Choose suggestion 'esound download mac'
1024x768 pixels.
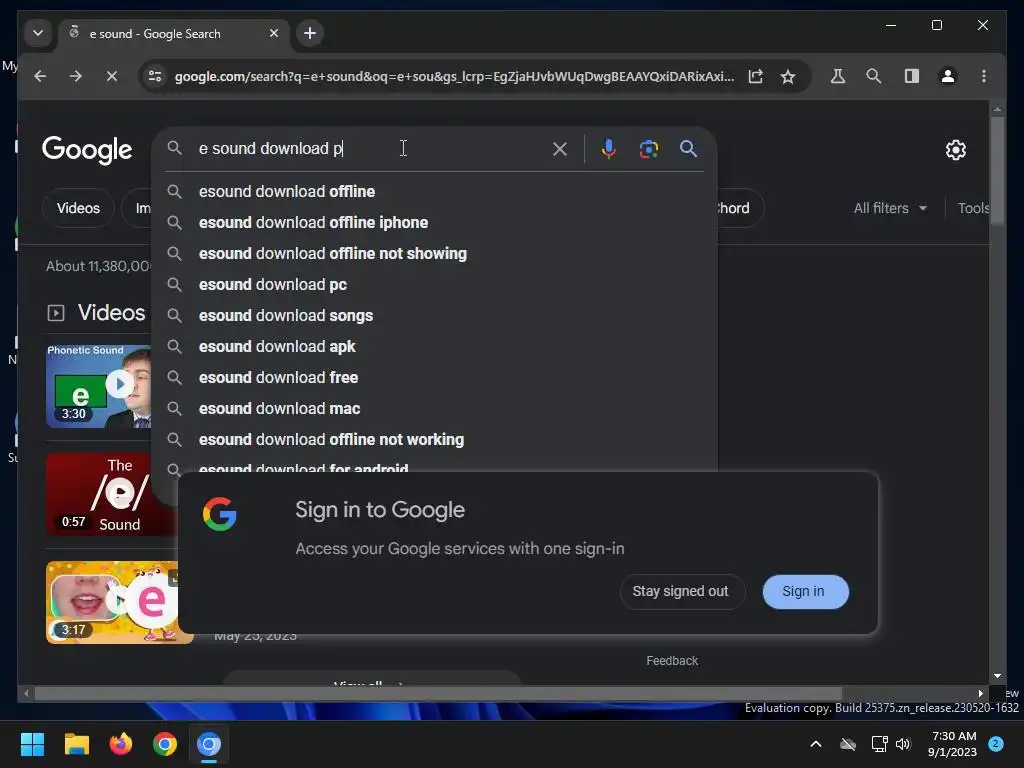(434, 409)
